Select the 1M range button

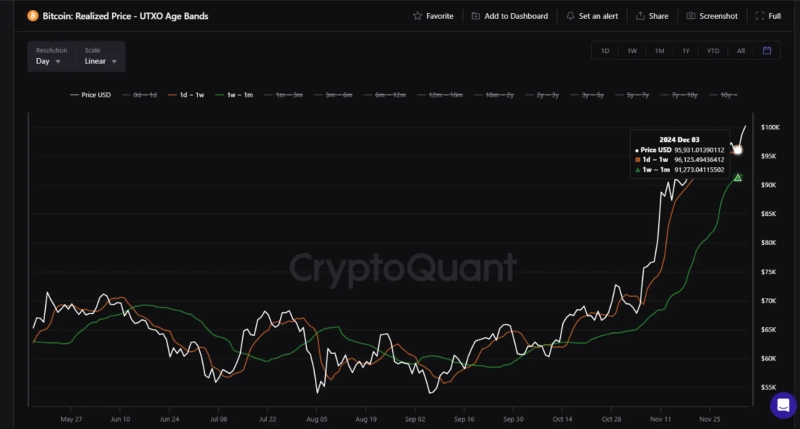coord(659,50)
